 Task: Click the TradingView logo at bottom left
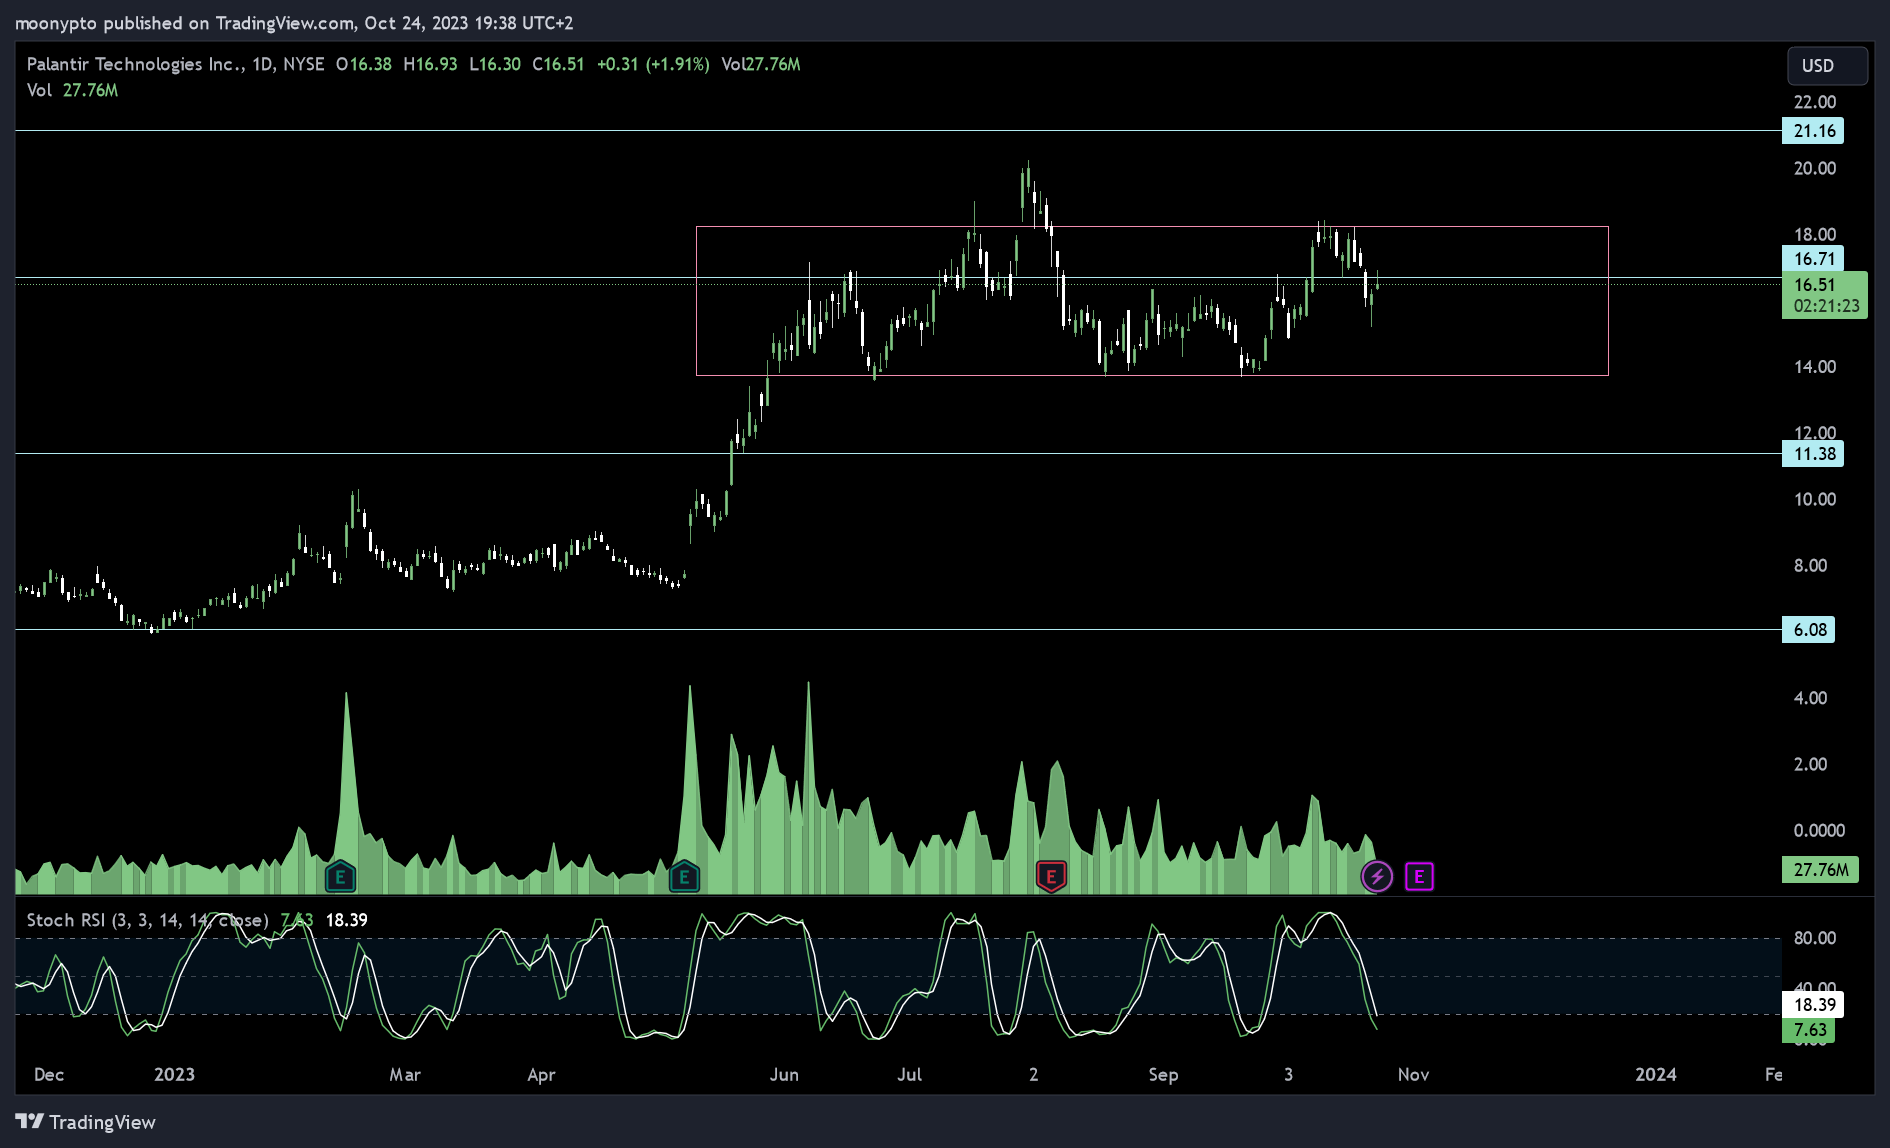(86, 1122)
